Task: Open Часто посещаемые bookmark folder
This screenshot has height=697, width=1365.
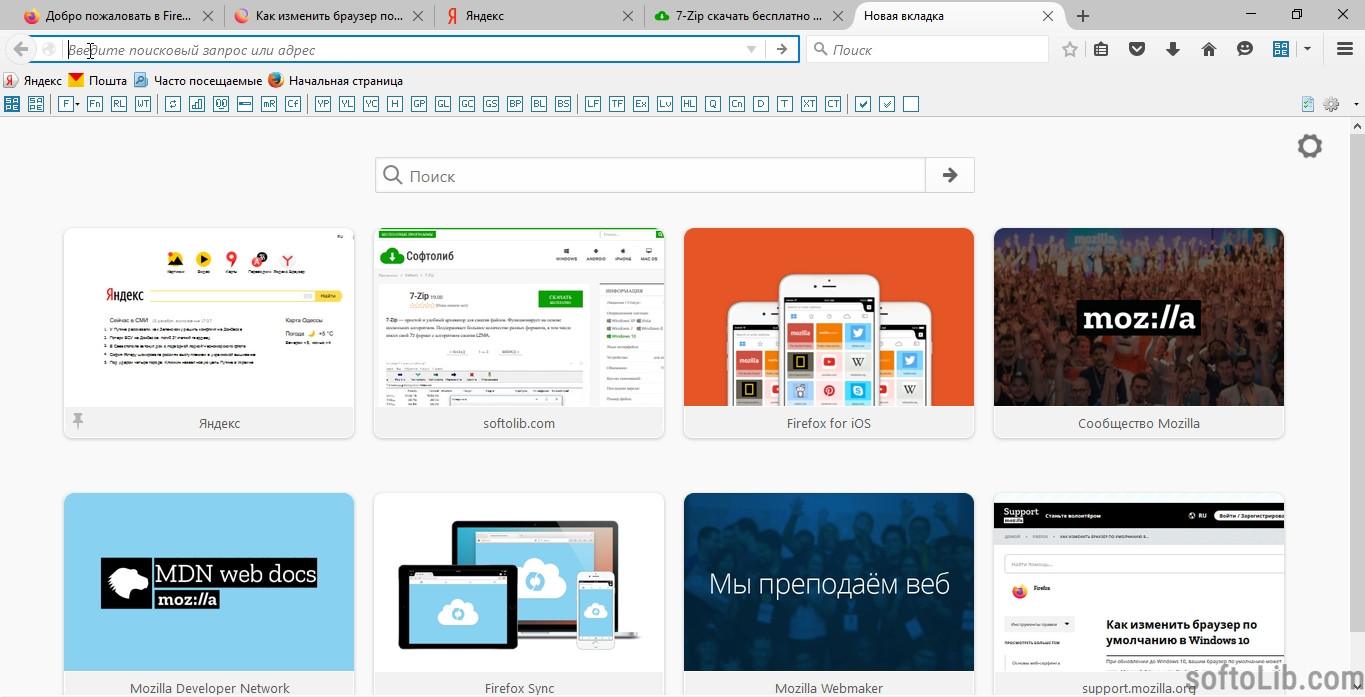Action: (x=198, y=80)
